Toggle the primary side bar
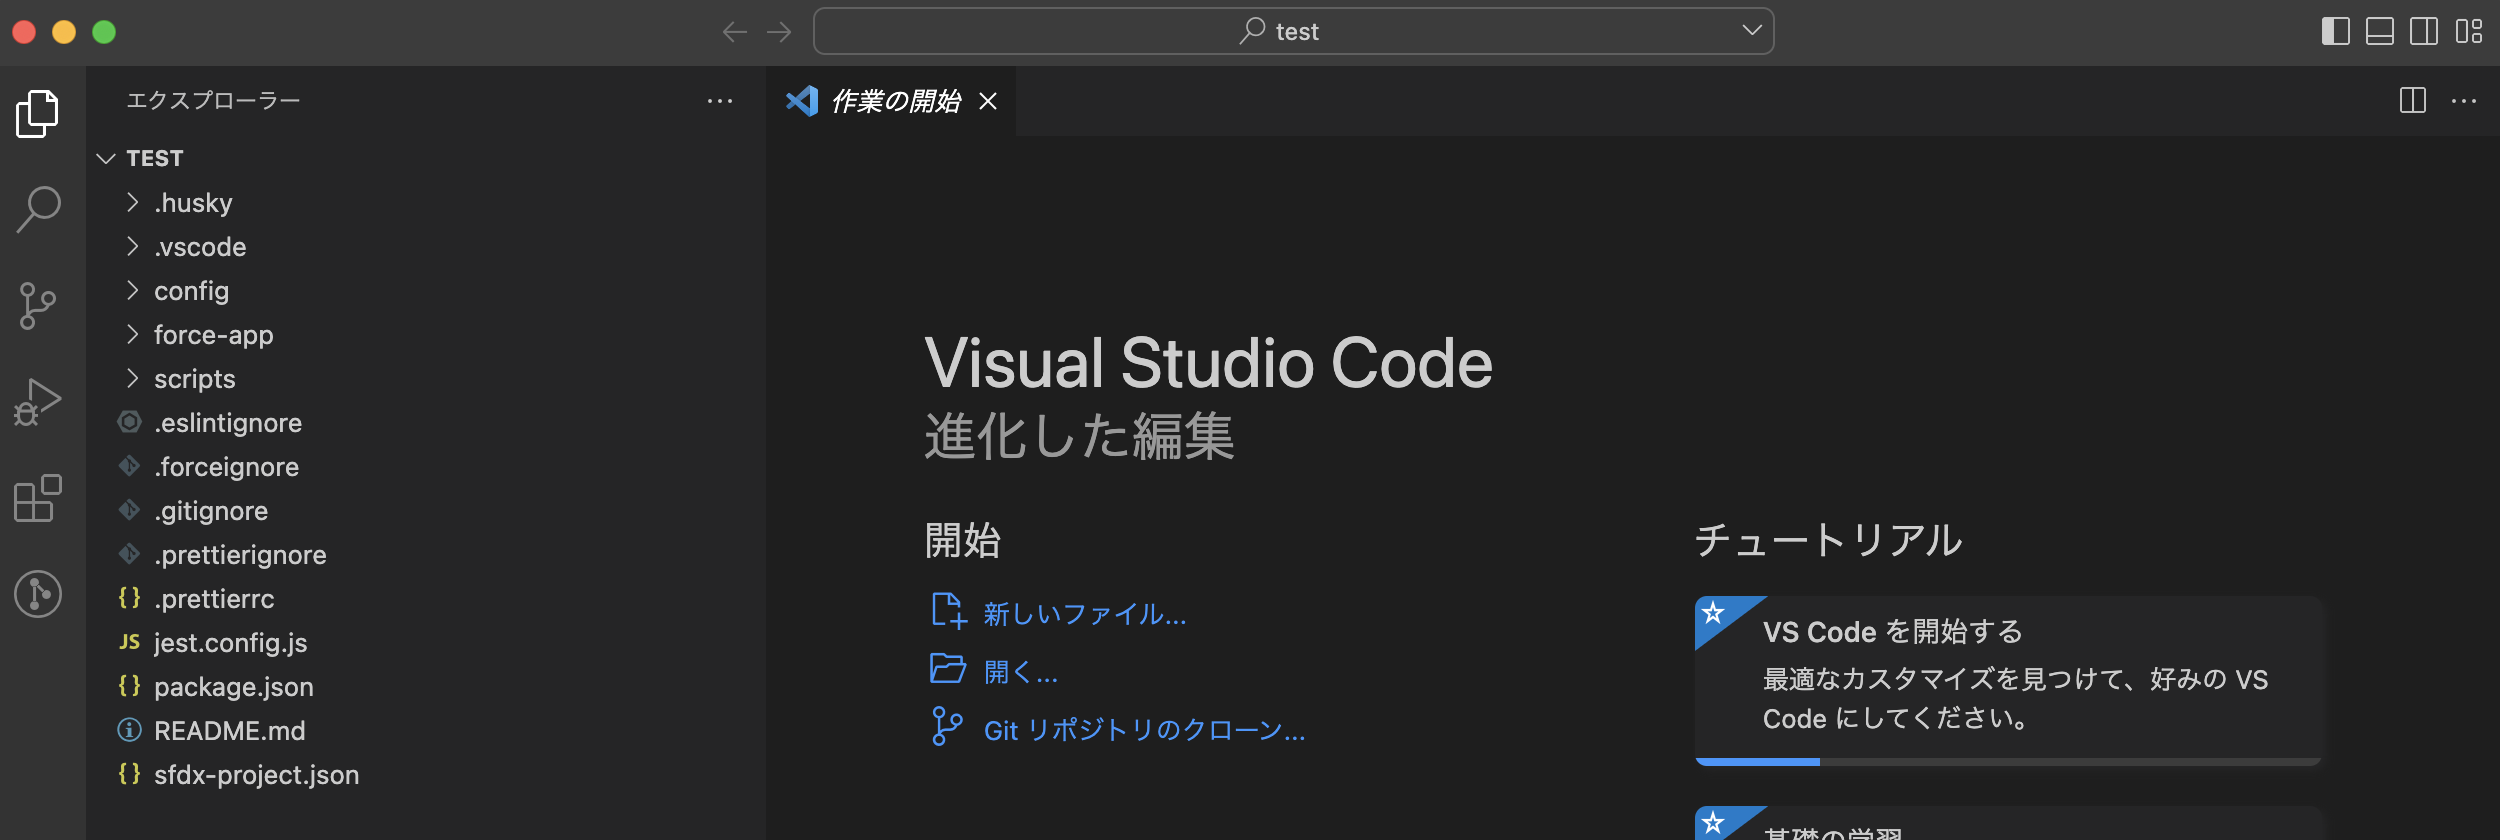2500x840 pixels. coord(2335,32)
